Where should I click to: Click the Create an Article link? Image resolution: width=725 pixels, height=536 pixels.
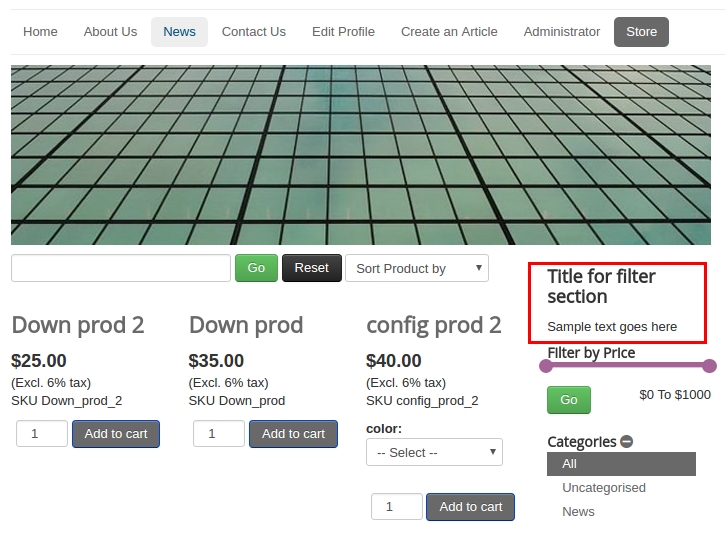449,31
